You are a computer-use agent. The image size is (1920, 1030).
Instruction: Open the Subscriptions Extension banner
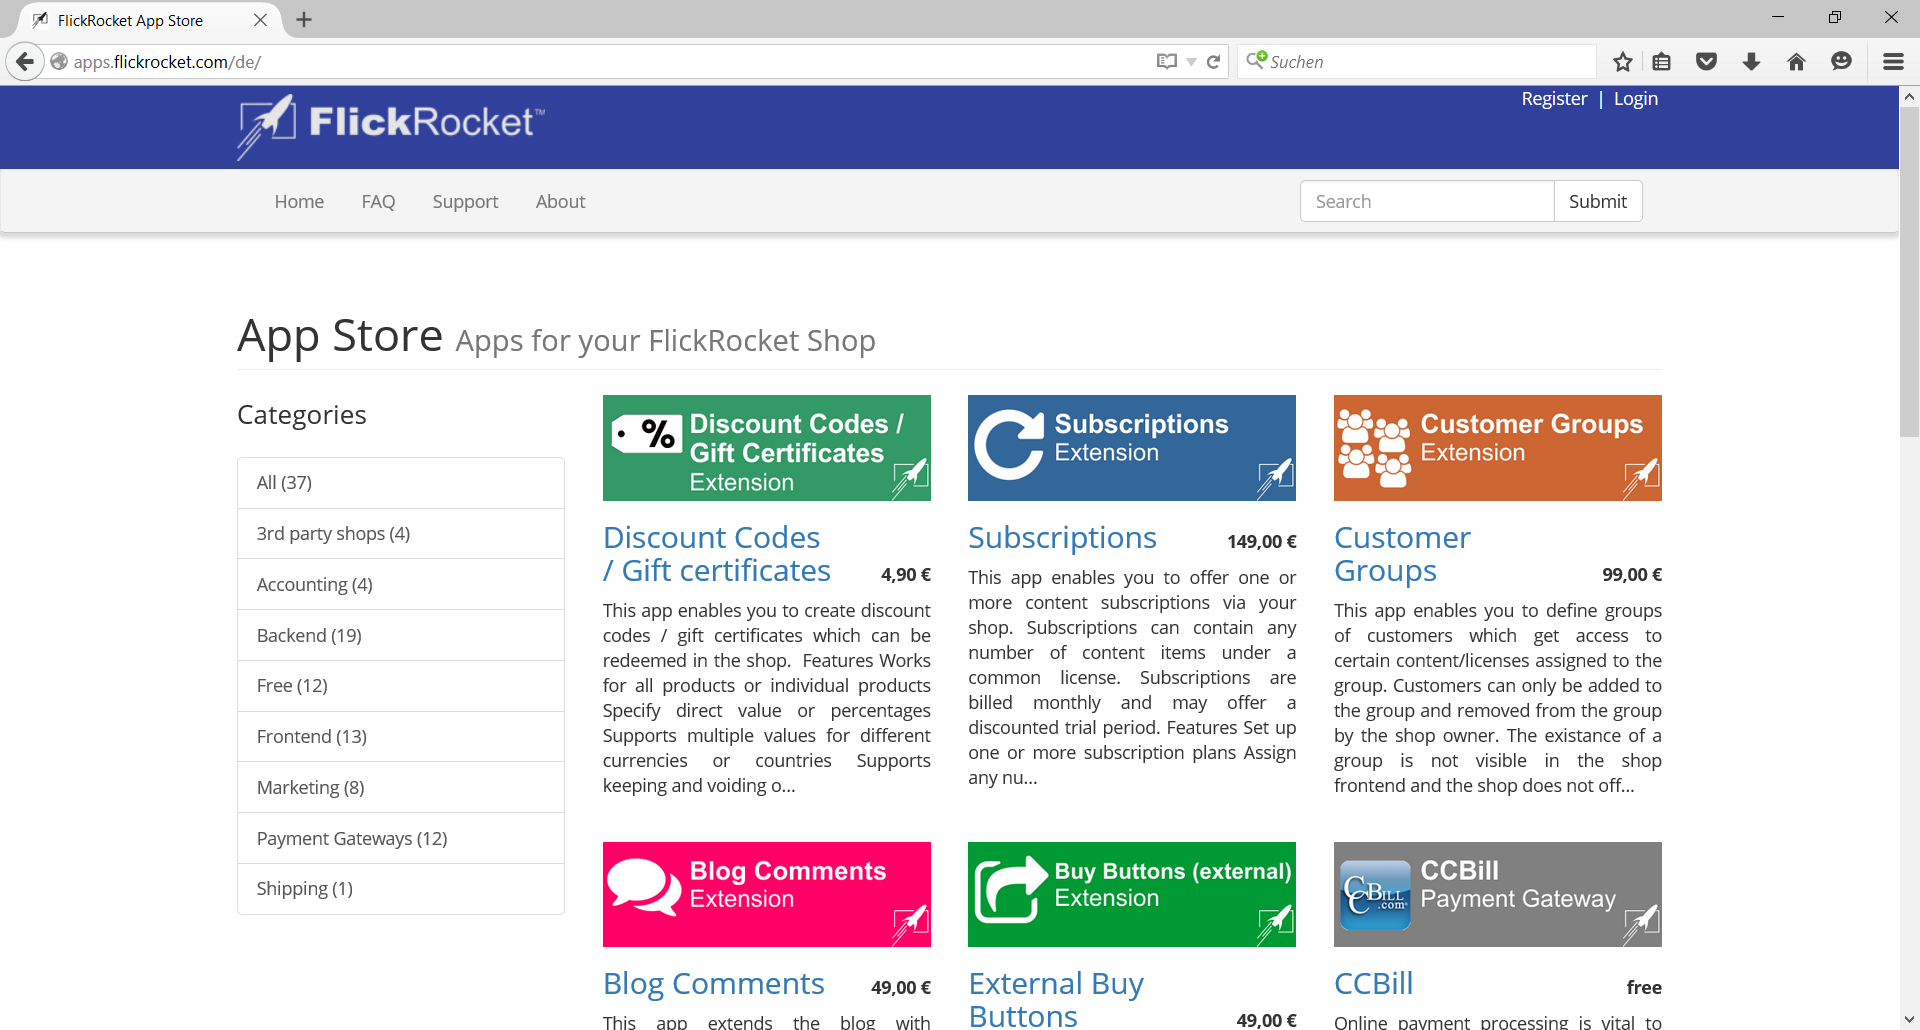tap(1131, 448)
